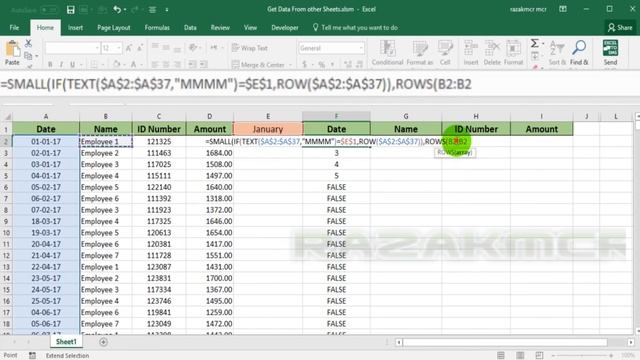This screenshot has width=640, height=360.
Task: Click the Page Layout view status icon
Action: (x=520, y=355)
